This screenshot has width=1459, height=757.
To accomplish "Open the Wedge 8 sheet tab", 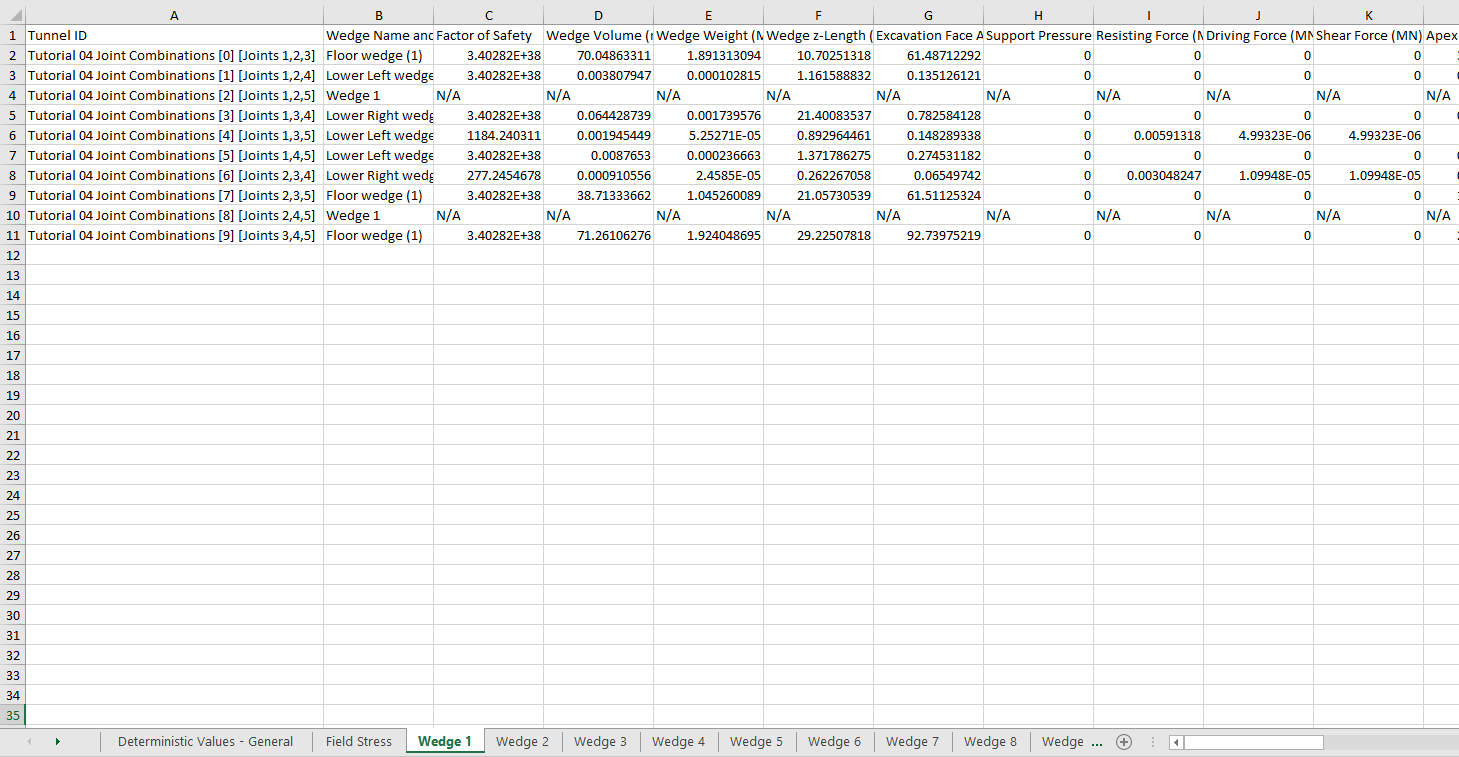I will tap(990, 742).
